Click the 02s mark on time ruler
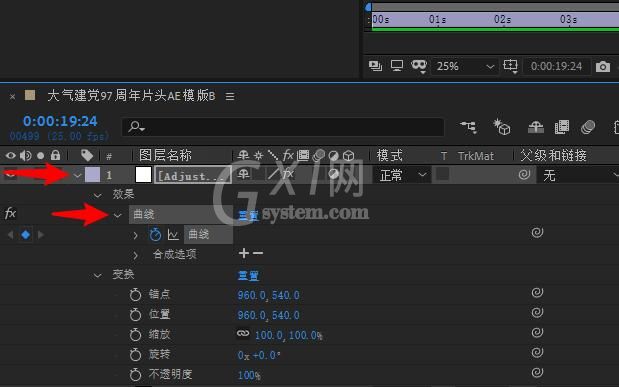 [503, 19]
